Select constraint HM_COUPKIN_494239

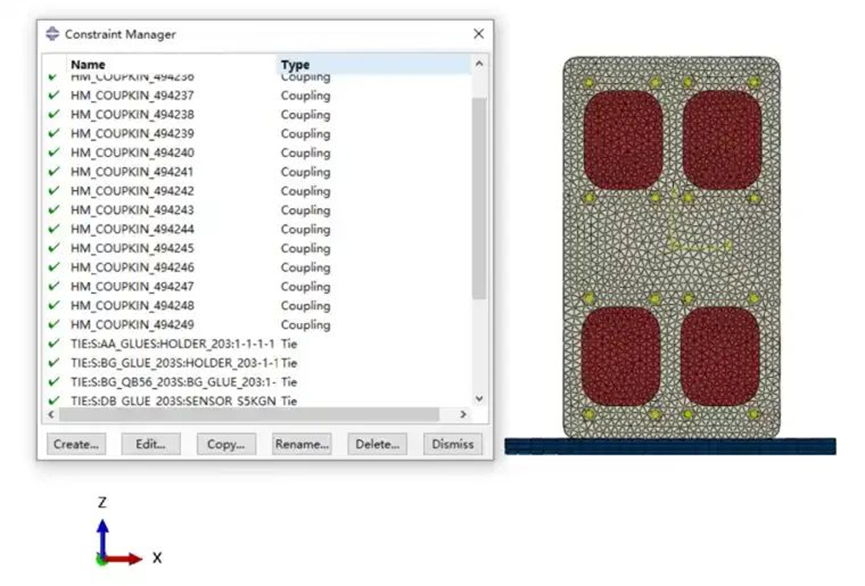132,134
